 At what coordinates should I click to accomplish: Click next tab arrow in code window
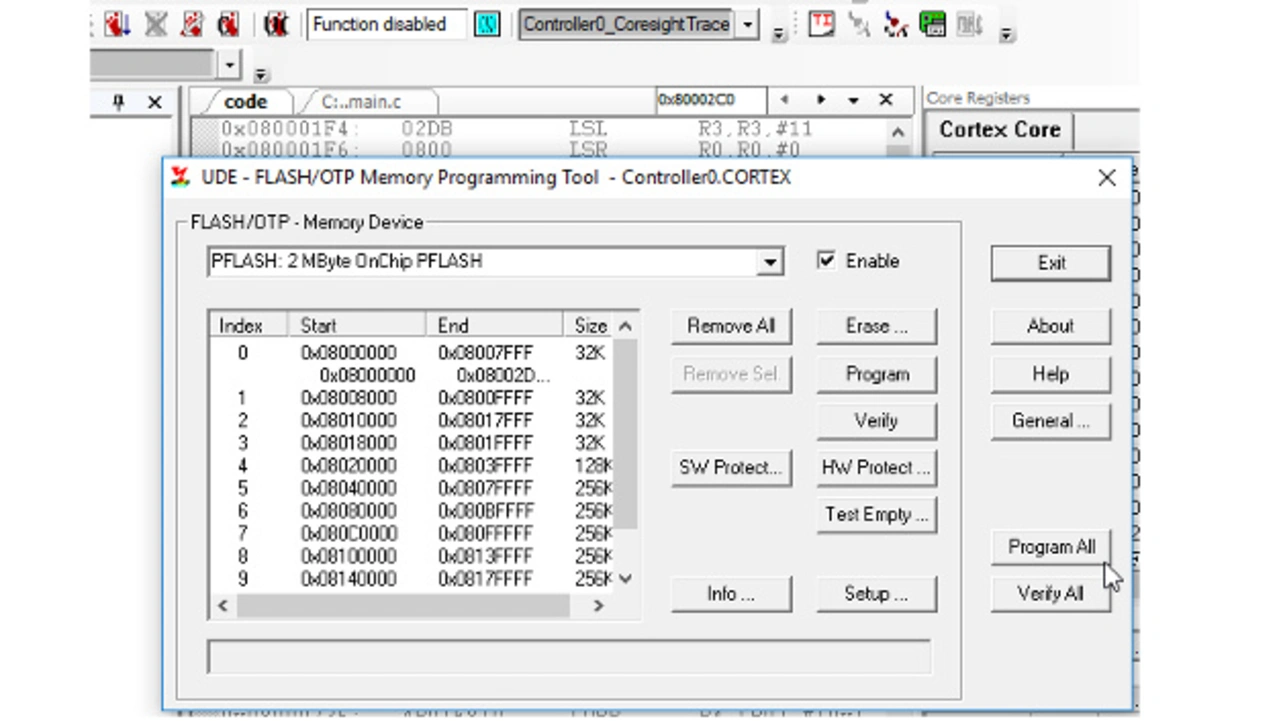pos(820,100)
